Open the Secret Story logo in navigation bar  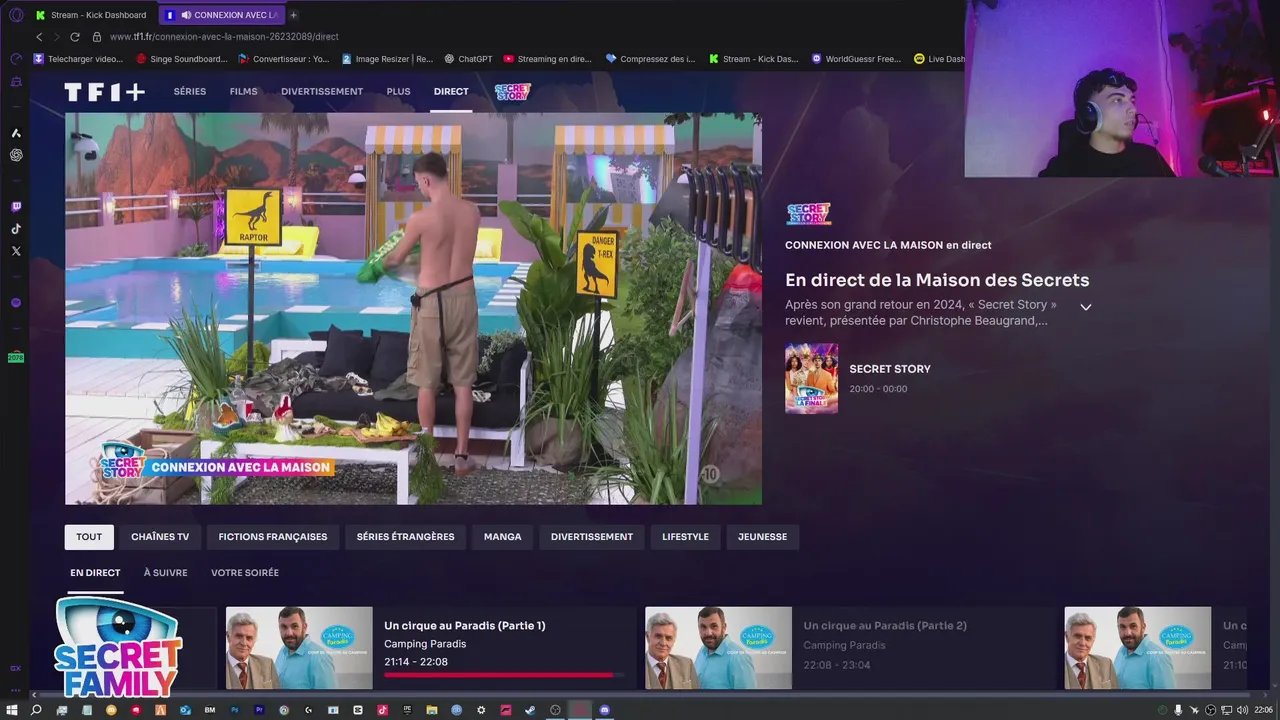[512, 91]
